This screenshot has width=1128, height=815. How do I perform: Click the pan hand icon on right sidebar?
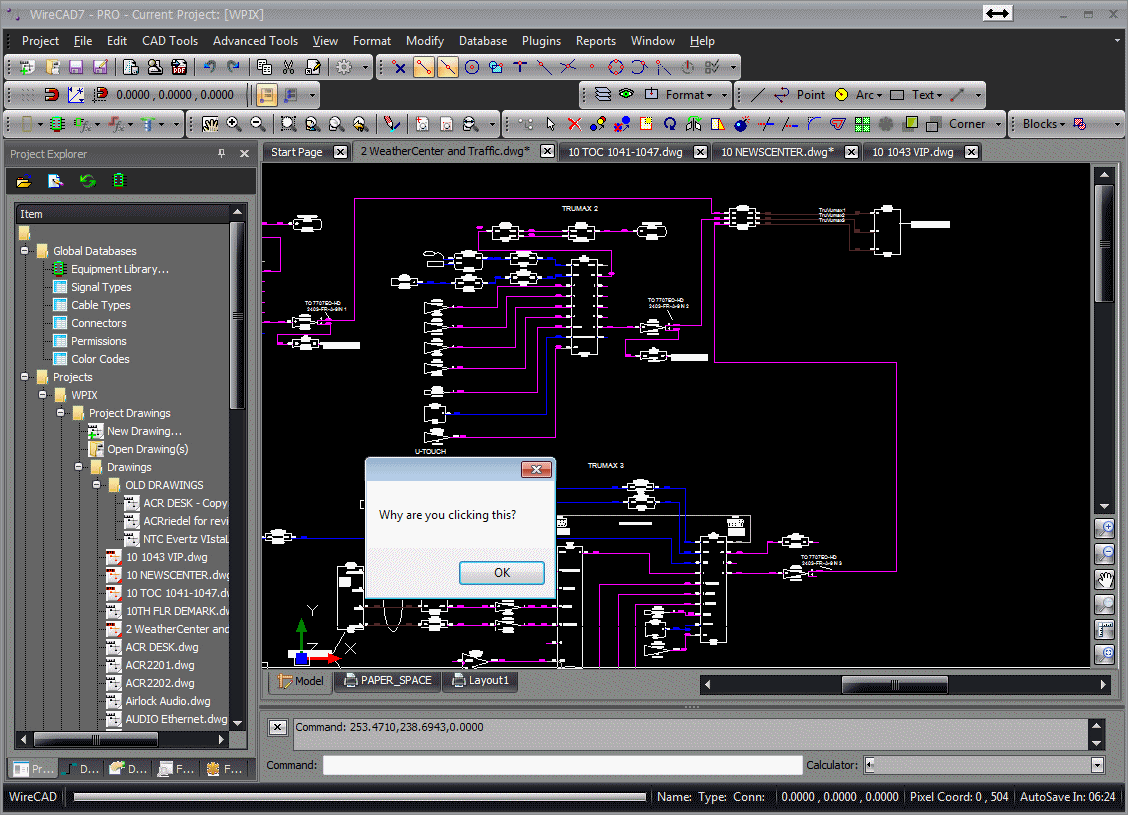[x=1105, y=579]
